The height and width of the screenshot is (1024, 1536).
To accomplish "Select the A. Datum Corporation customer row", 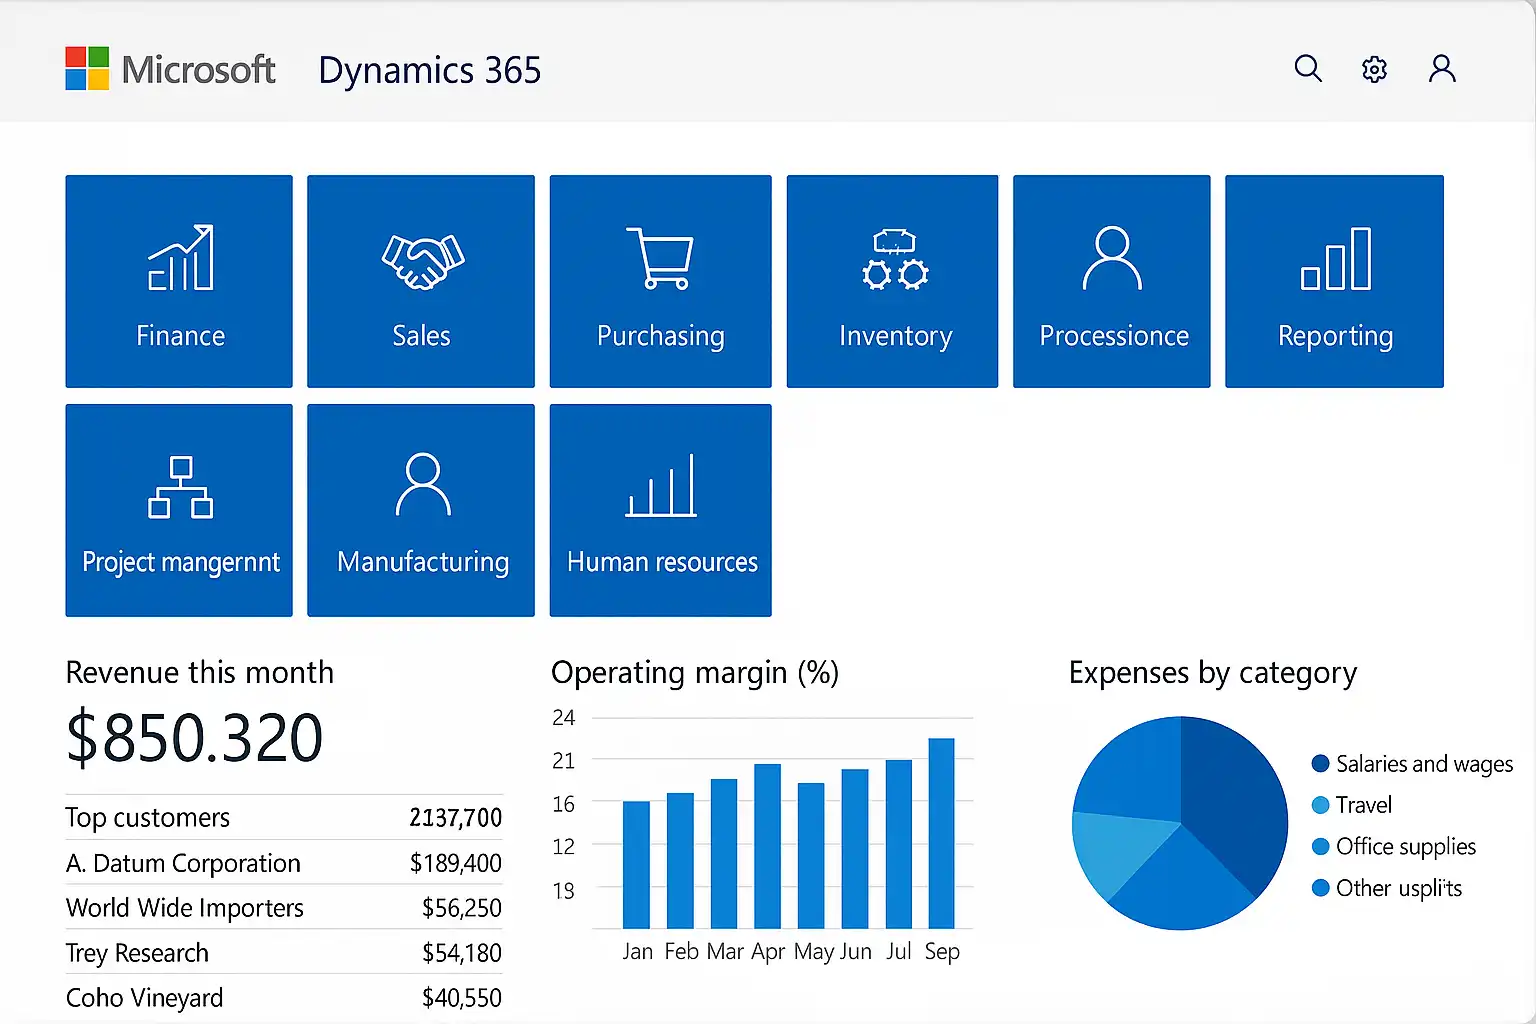I will [x=183, y=863].
